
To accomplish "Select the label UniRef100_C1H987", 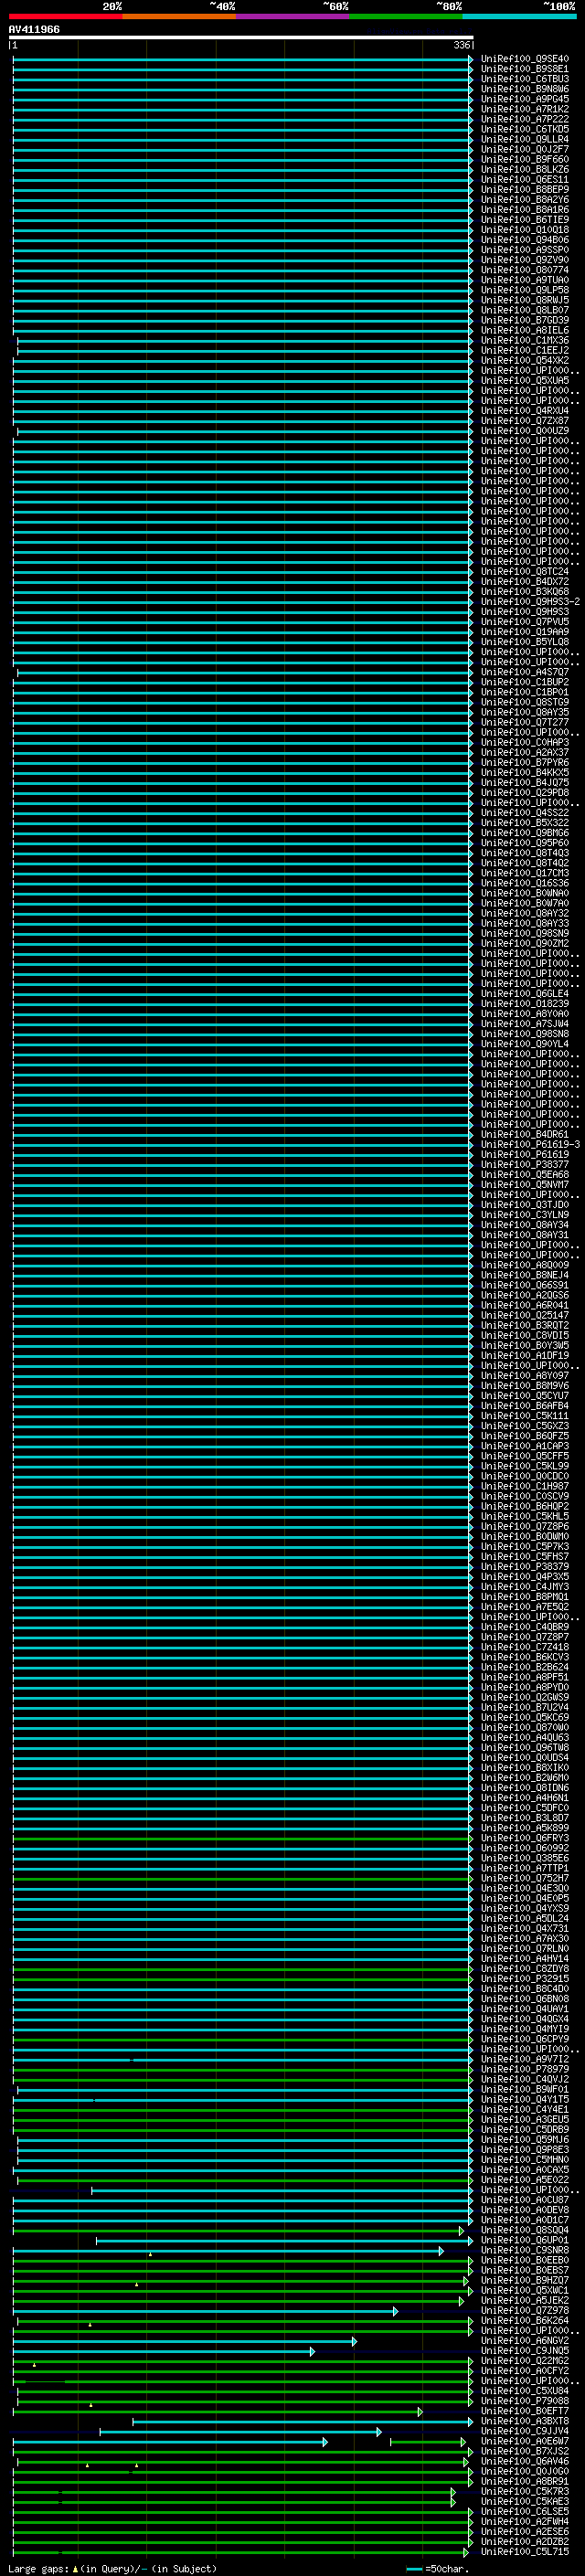I will tap(524, 1487).
